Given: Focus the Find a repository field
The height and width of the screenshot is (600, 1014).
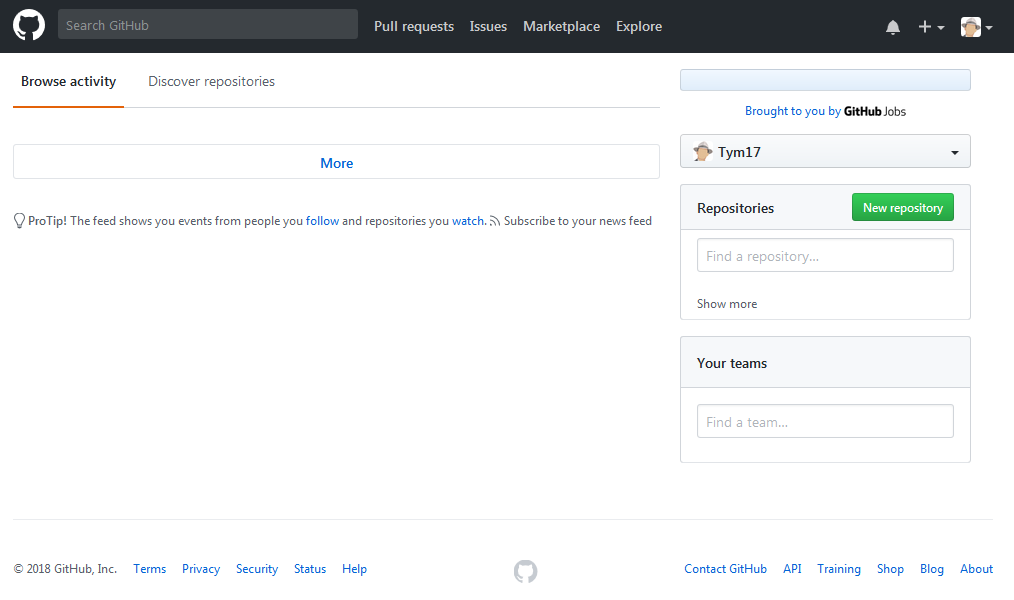Looking at the screenshot, I should coord(825,255).
